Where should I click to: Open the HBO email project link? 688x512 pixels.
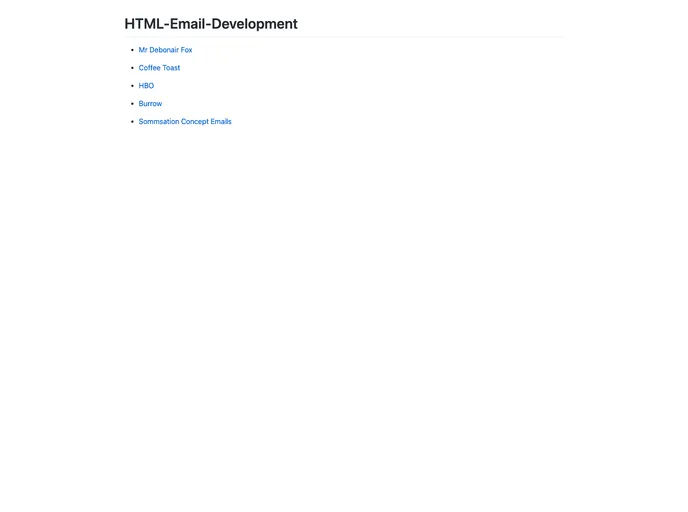point(146,86)
